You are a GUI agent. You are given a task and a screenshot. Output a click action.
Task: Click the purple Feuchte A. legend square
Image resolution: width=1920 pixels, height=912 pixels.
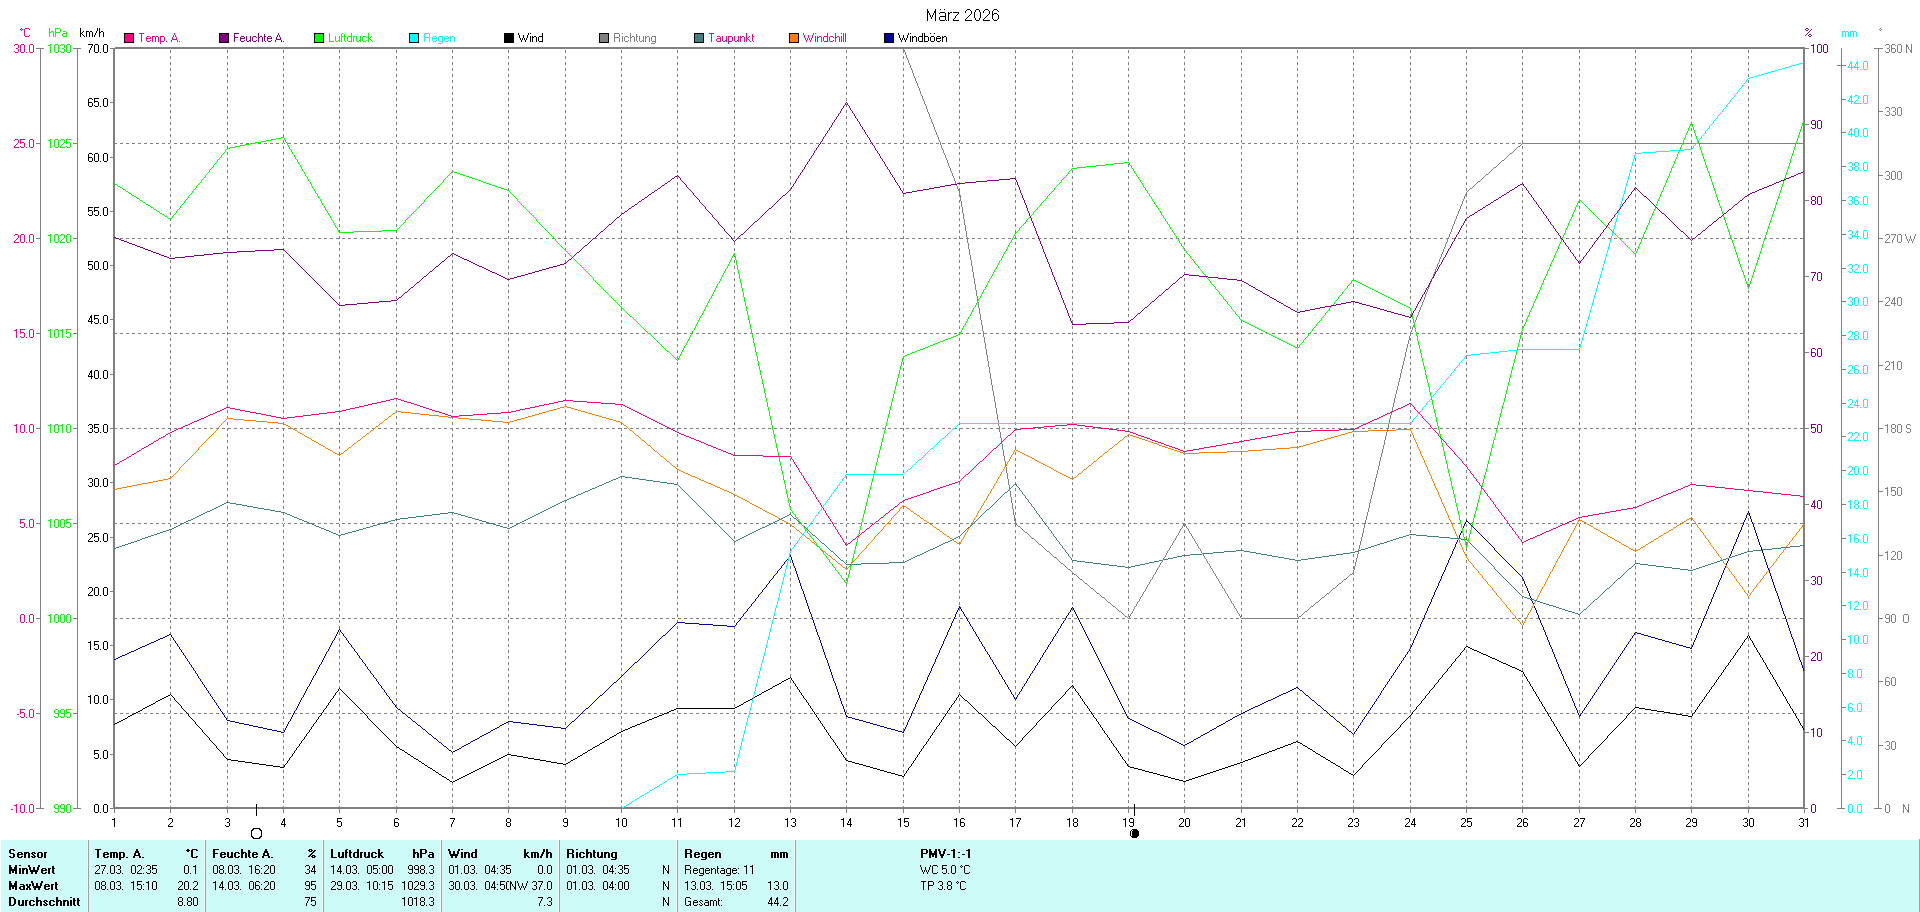click(x=224, y=38)
